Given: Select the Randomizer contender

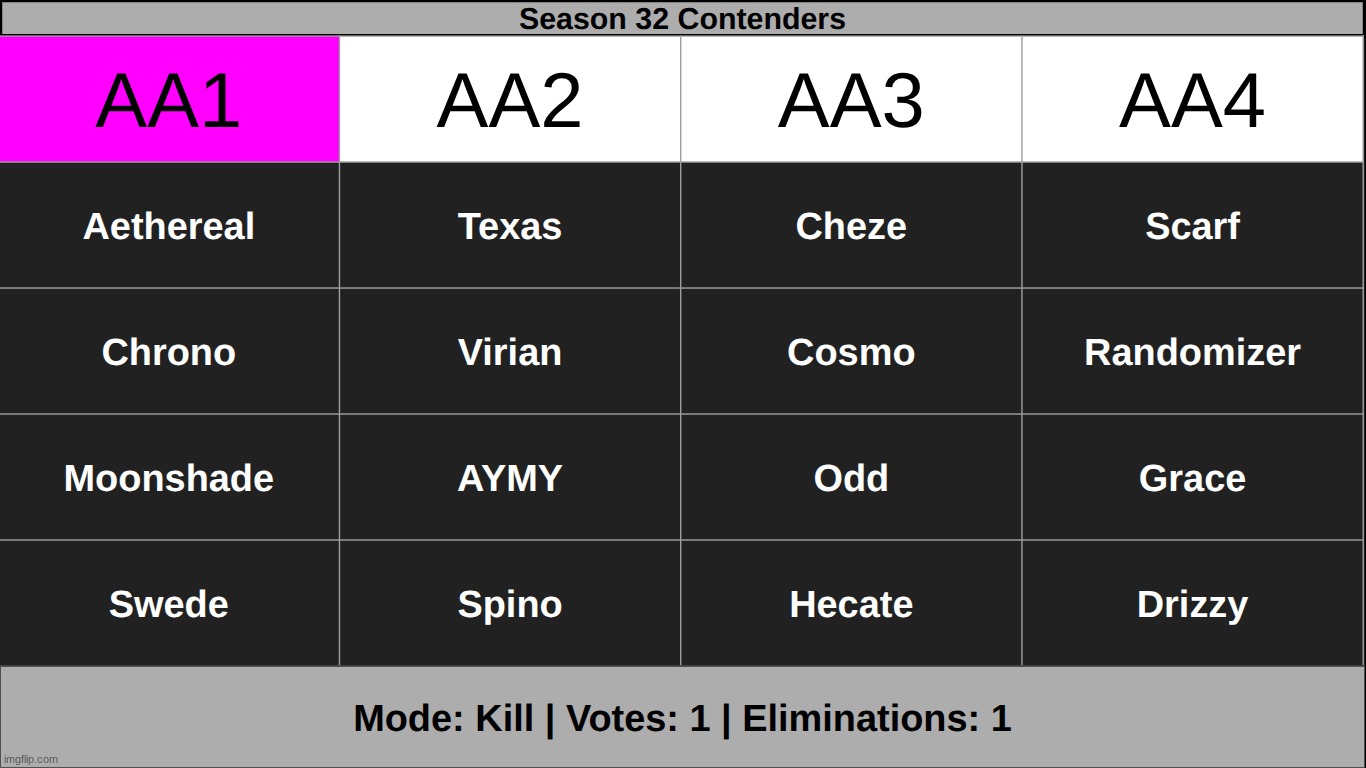Looking at the screenshot, I should point(1192,351).
